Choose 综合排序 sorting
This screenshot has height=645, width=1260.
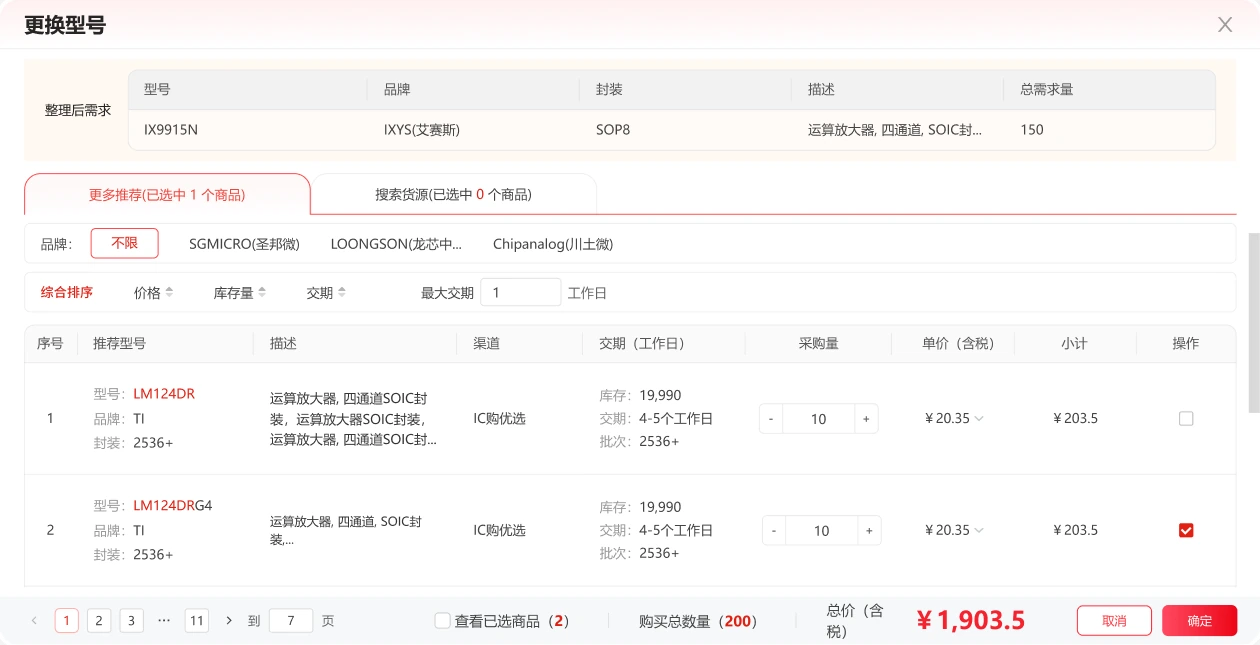pyautogui.click(x=67, y=293)
